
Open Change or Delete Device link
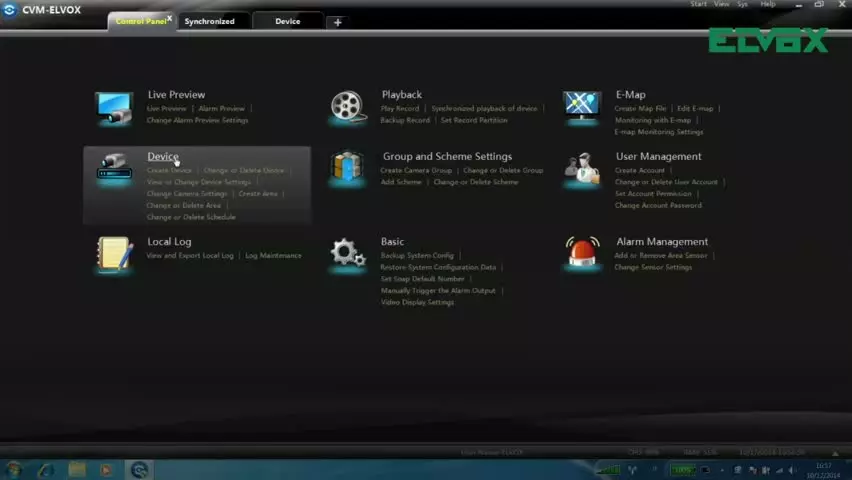coord(243,171)
